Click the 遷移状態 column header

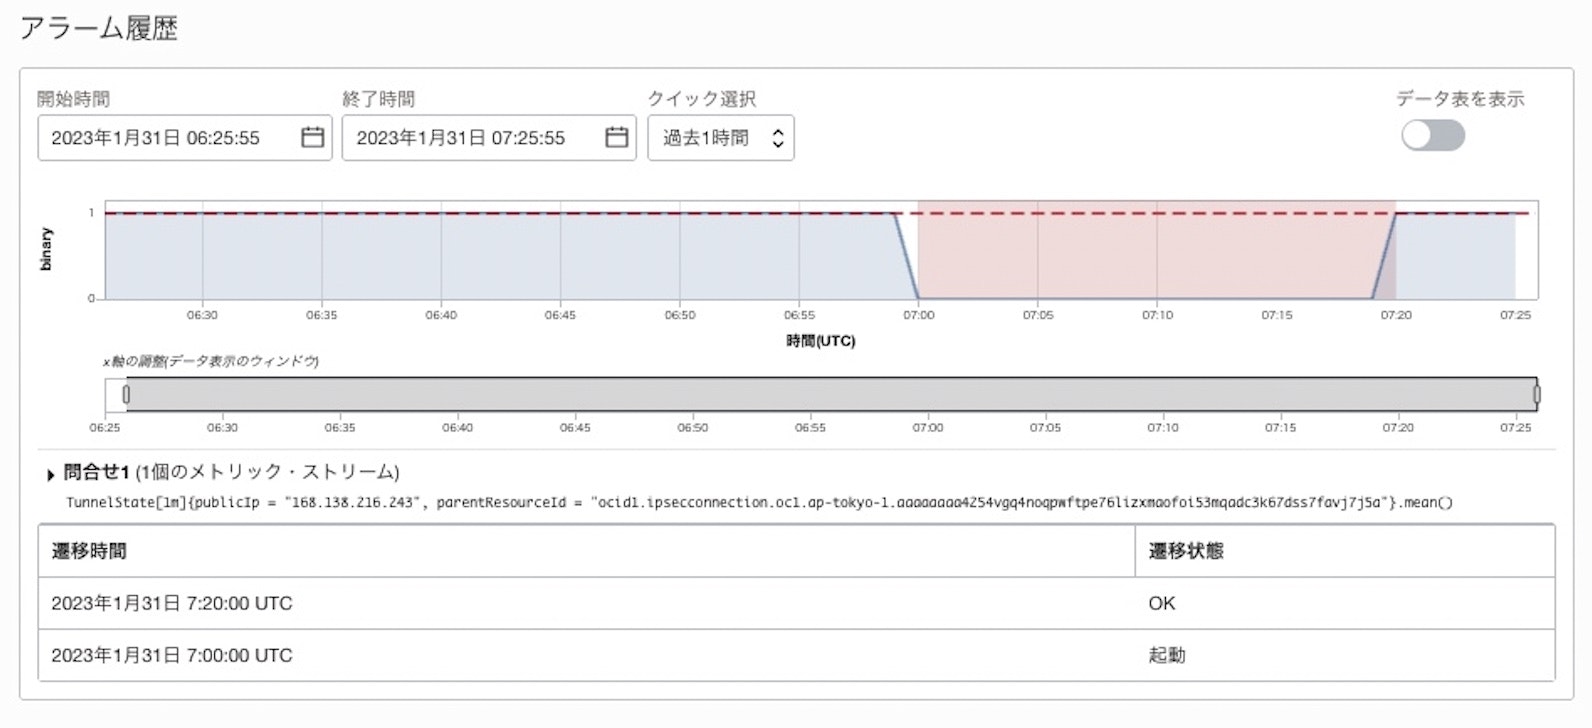(1345, 551)
